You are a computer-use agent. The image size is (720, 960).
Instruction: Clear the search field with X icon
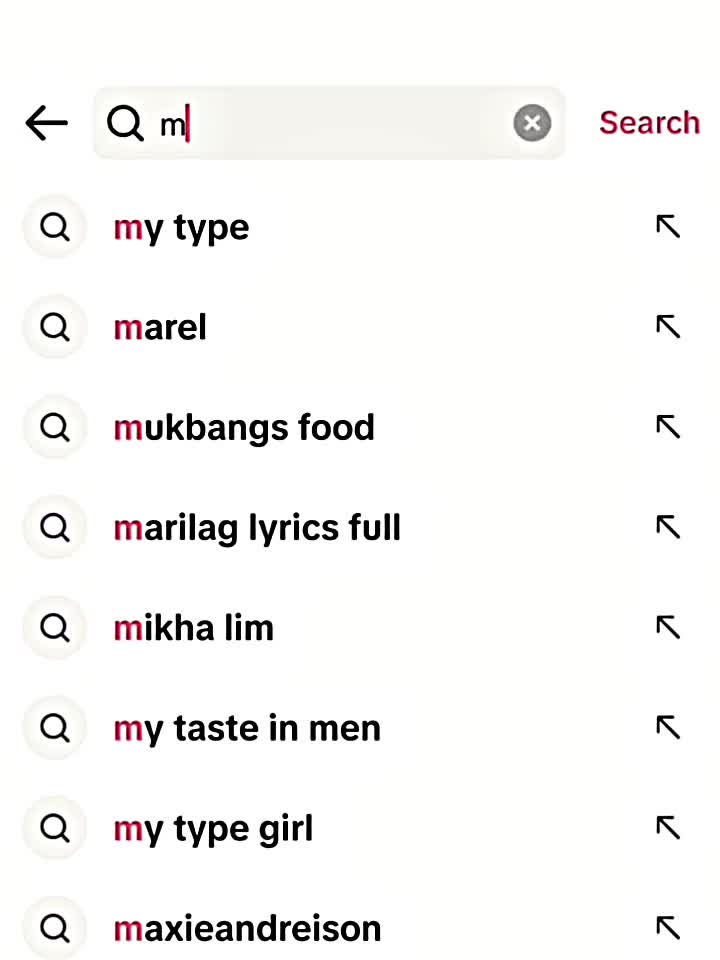click(x=532, y=123)
